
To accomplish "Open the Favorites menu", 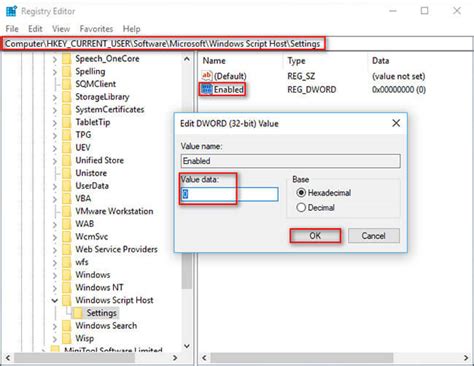I will coord(96,29).
